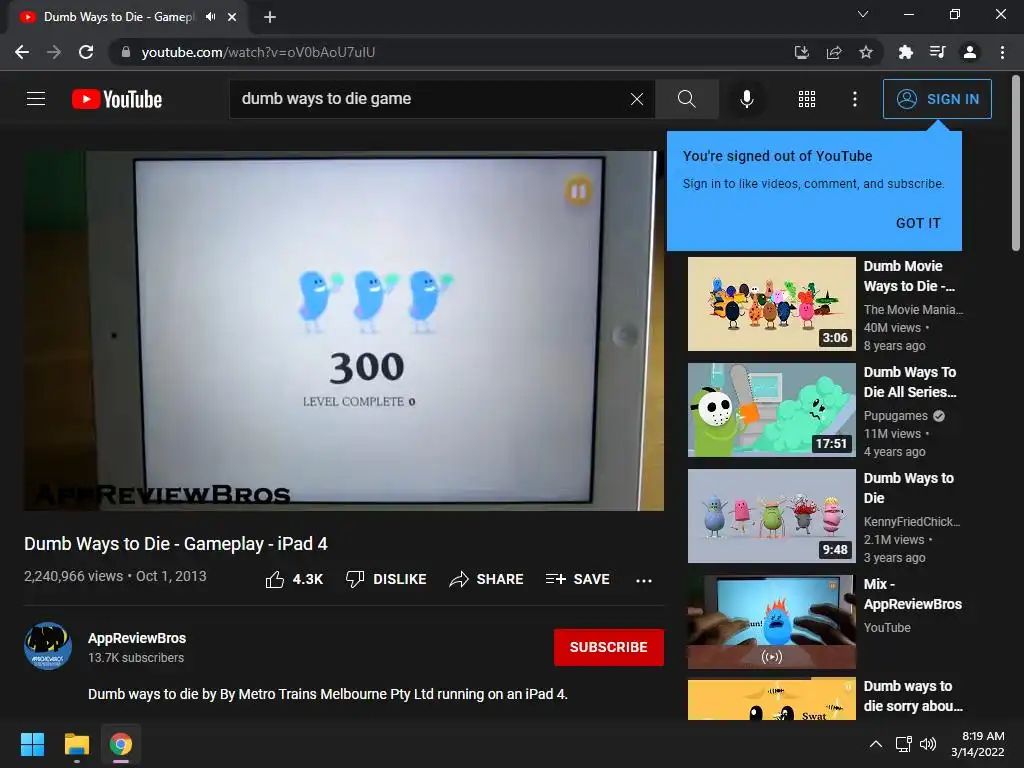Open Dumb ways to die sorry video title
Image resolution: width=1024 pixels, height=768 pixels.
click(913, 696)
